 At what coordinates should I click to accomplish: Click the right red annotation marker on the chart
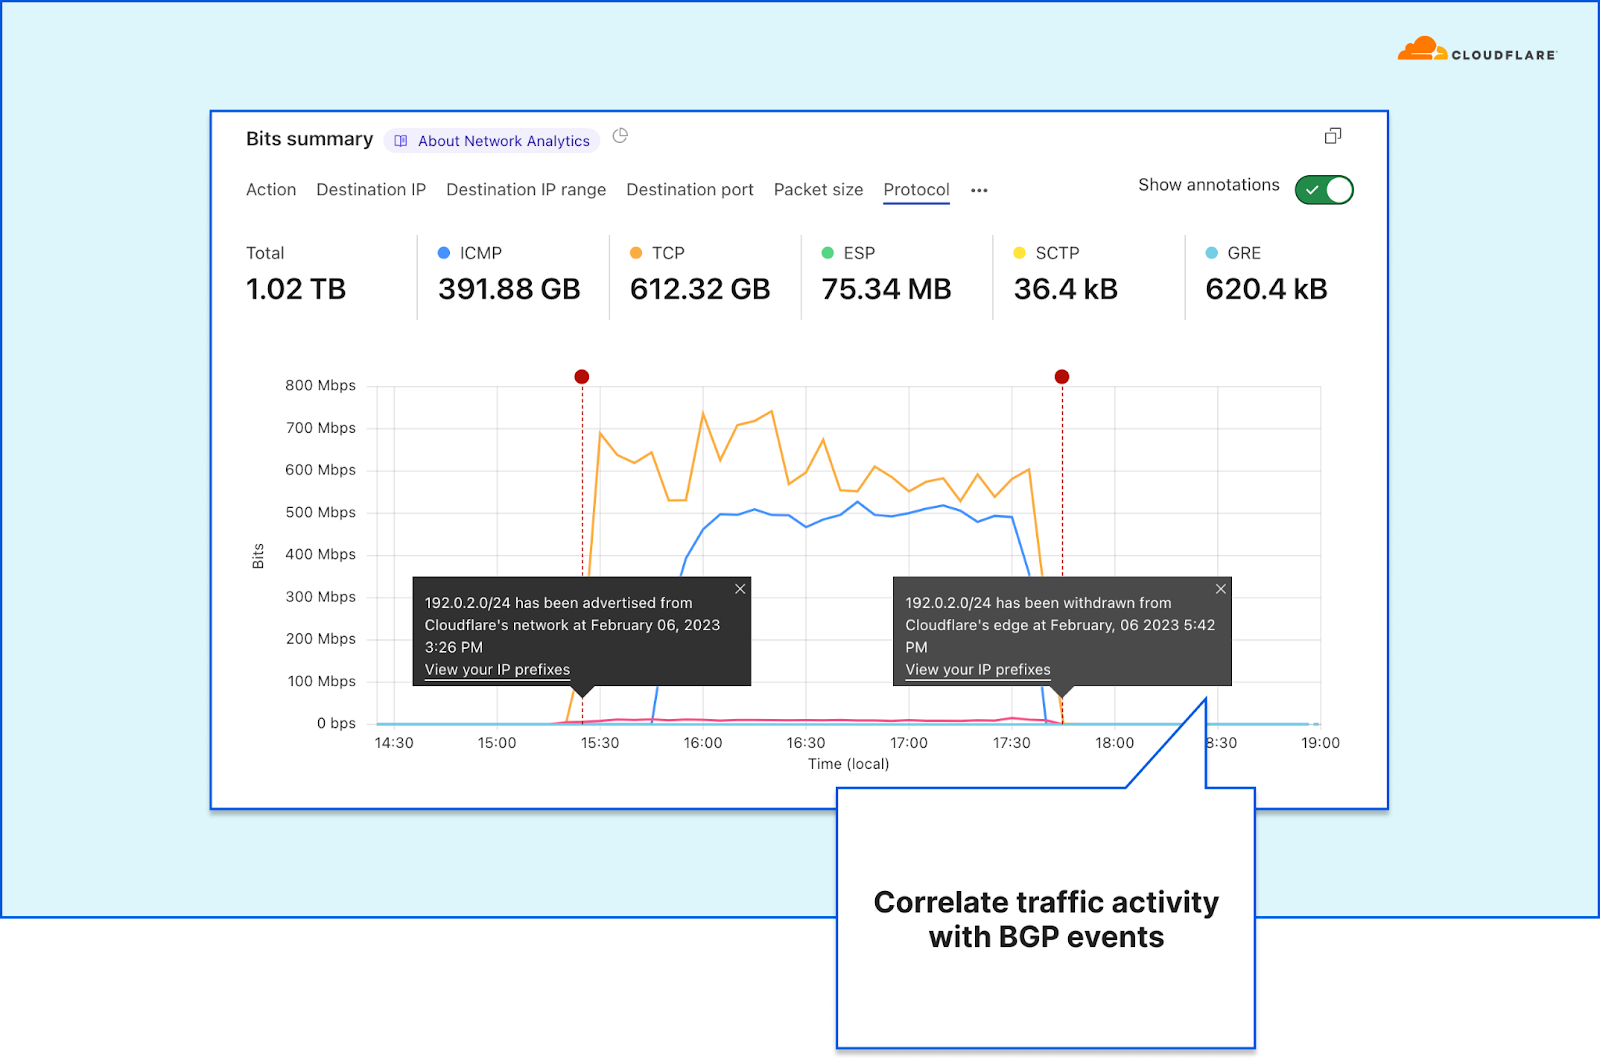[1062, 377]
